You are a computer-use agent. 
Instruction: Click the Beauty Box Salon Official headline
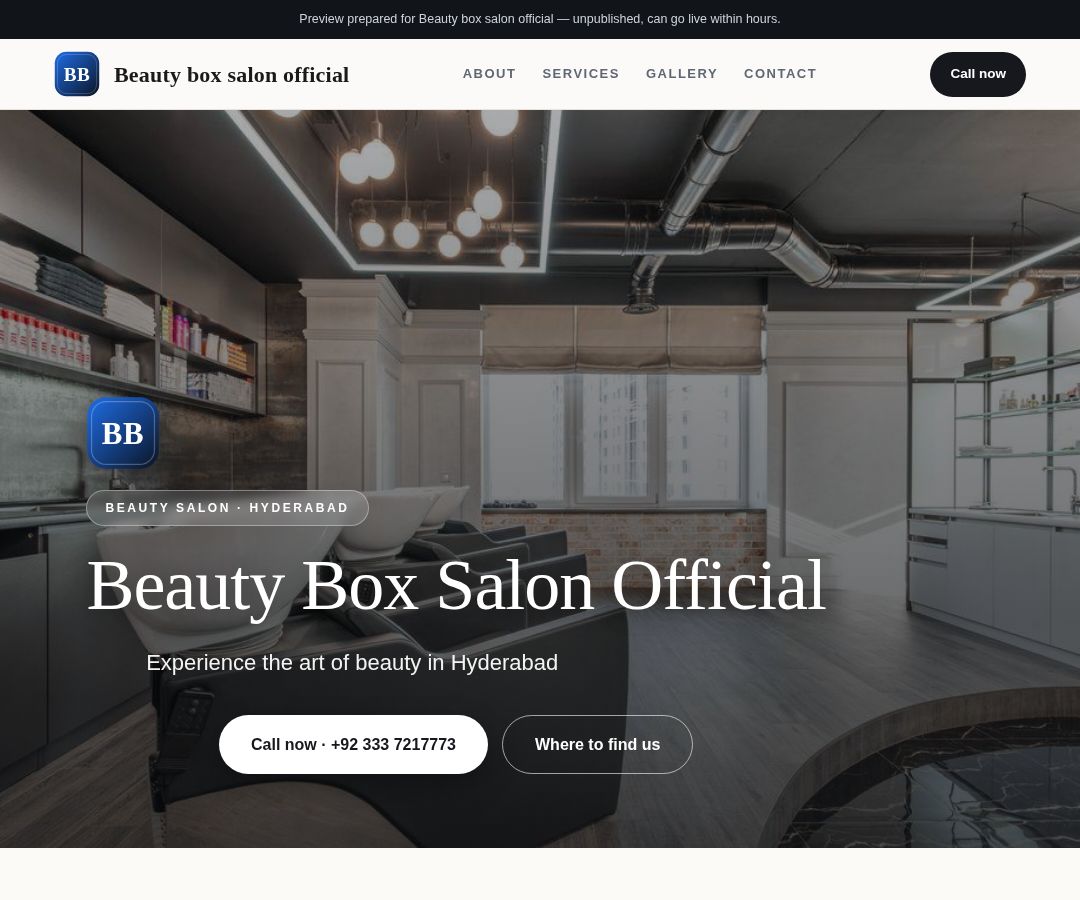[x=456, y=586]
